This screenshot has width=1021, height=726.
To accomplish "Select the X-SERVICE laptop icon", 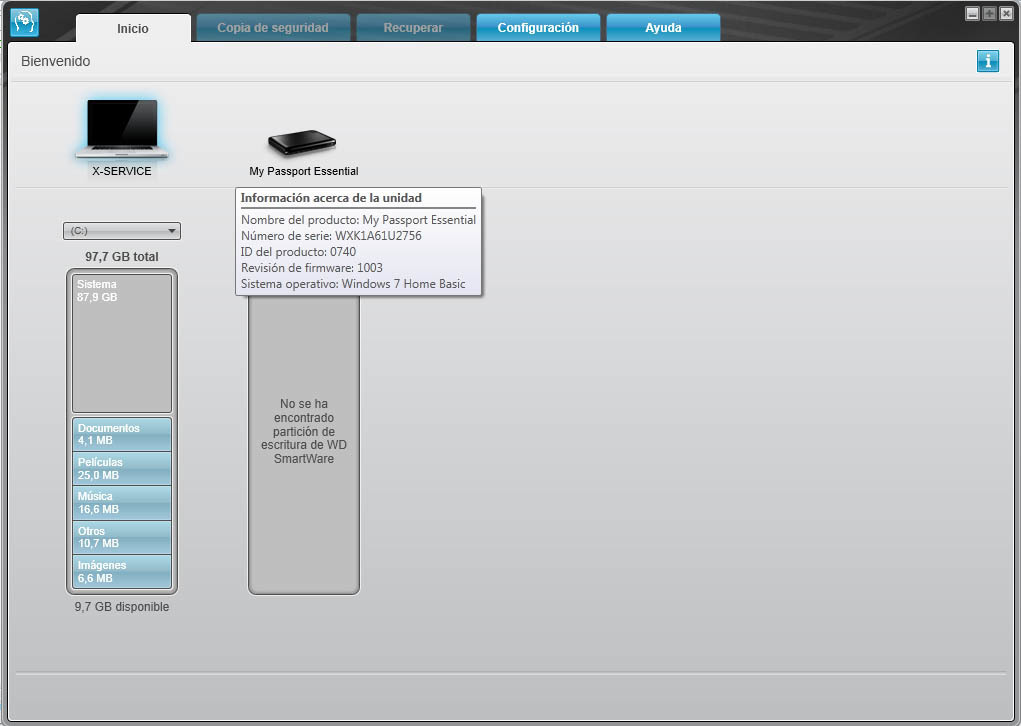I will click(122, 129).
